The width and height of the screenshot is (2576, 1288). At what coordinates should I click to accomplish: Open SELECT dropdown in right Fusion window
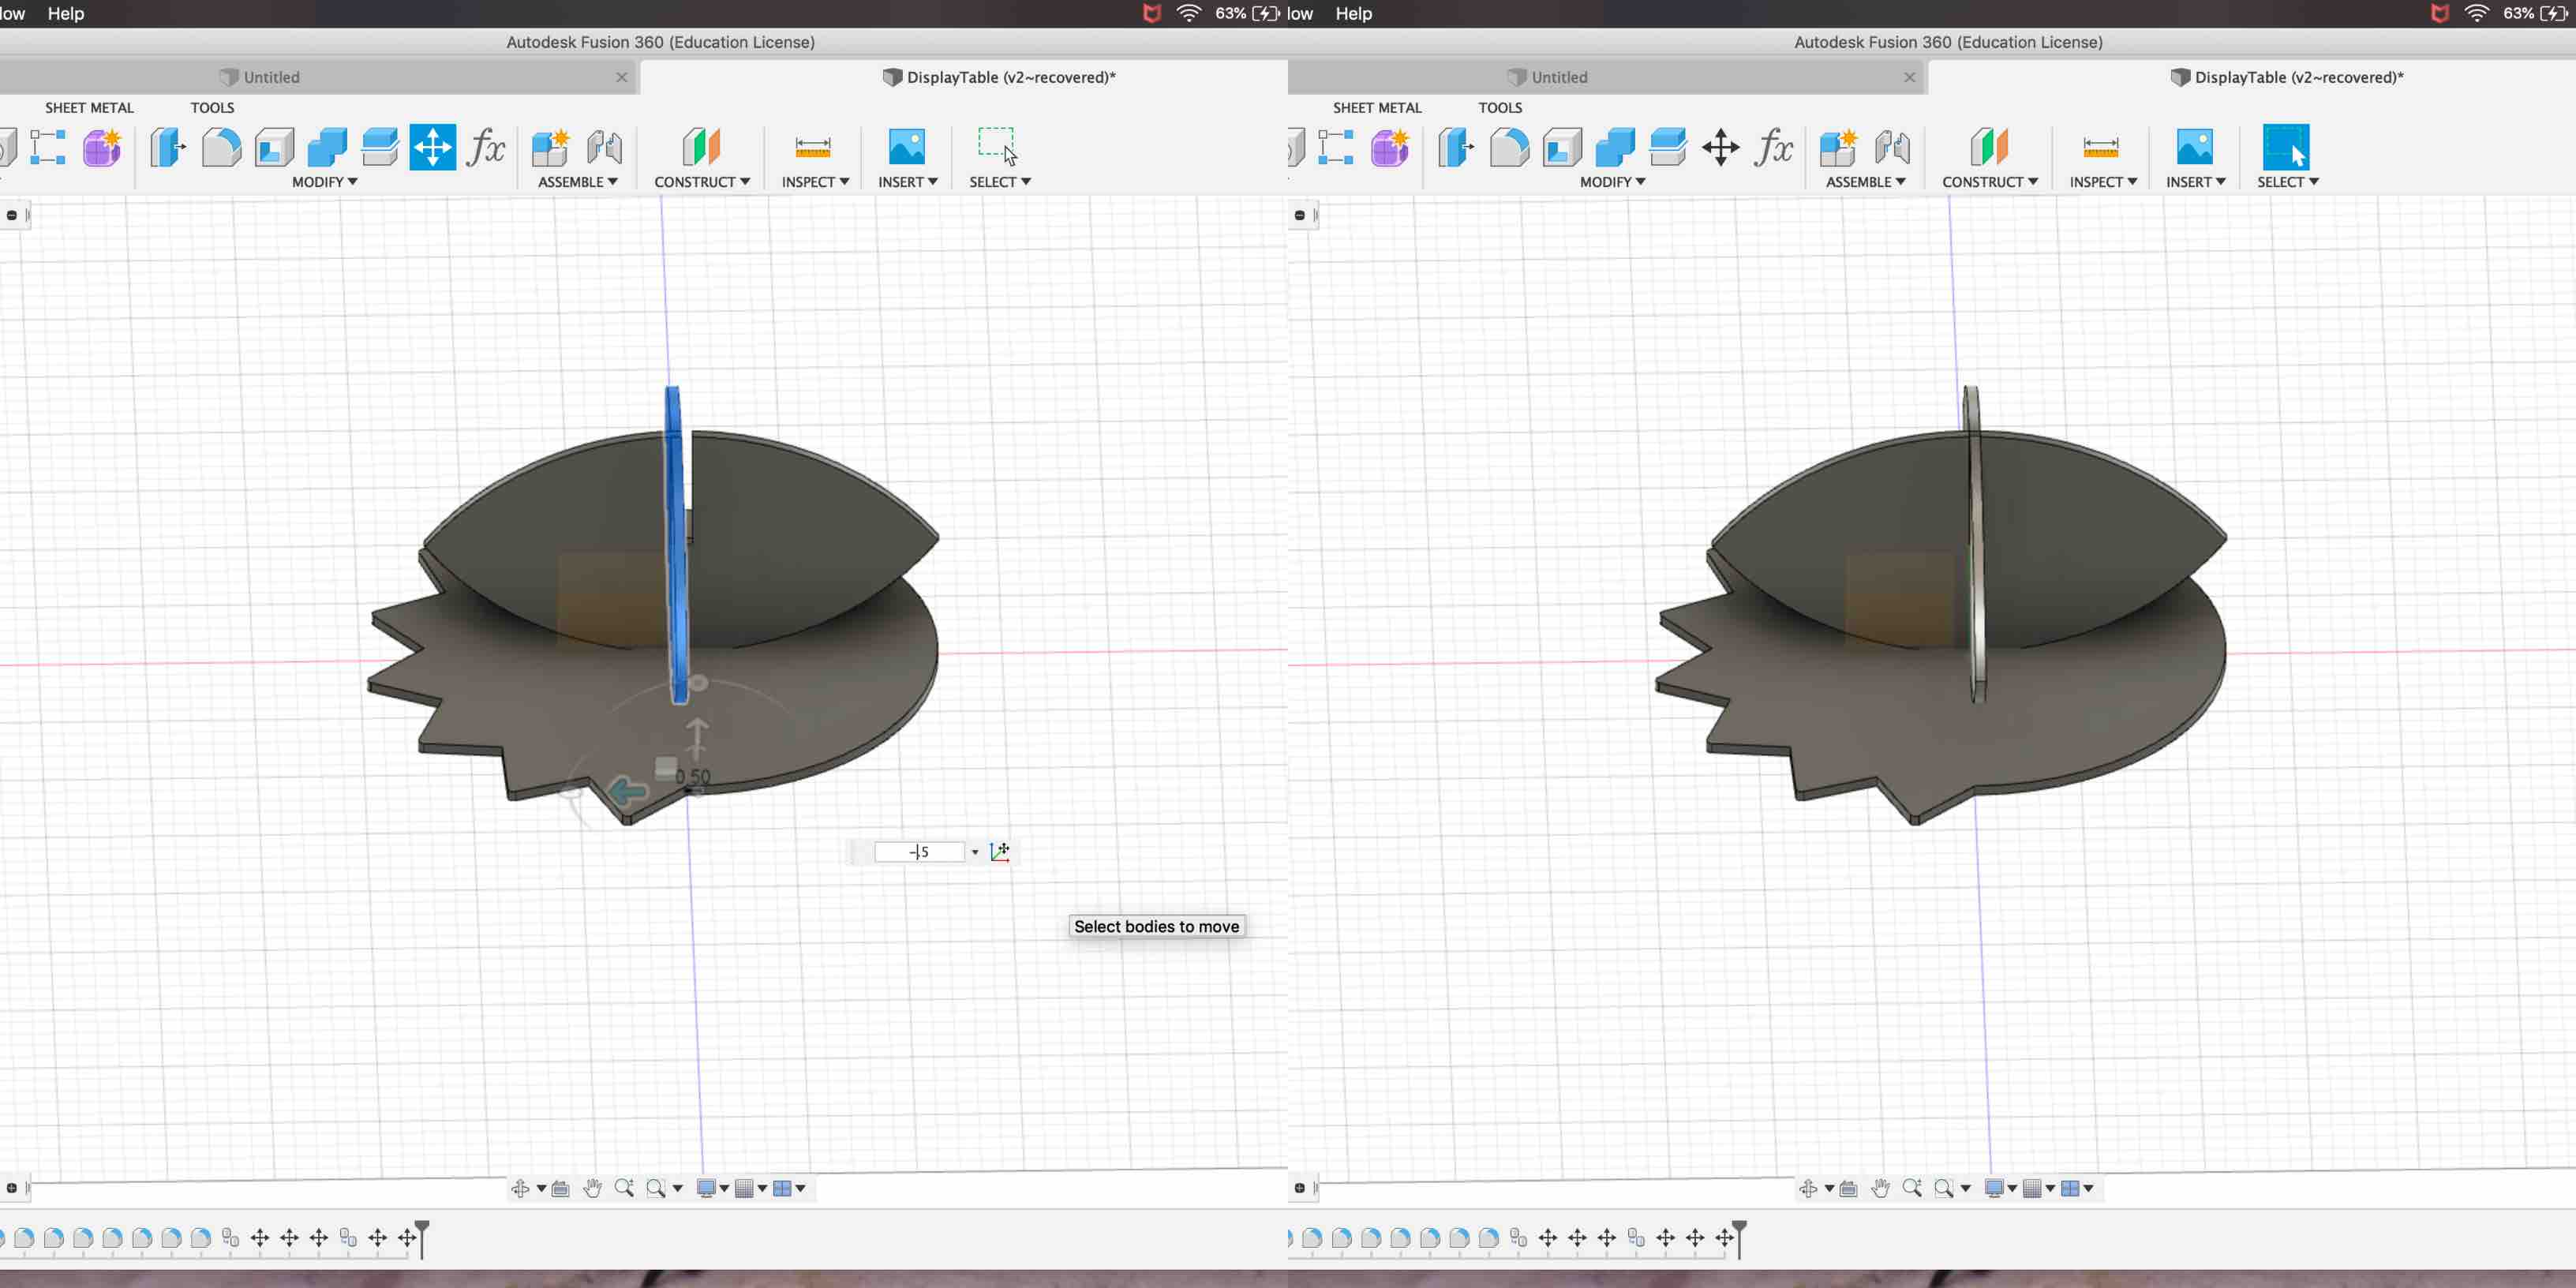[x=2288, y=182]
